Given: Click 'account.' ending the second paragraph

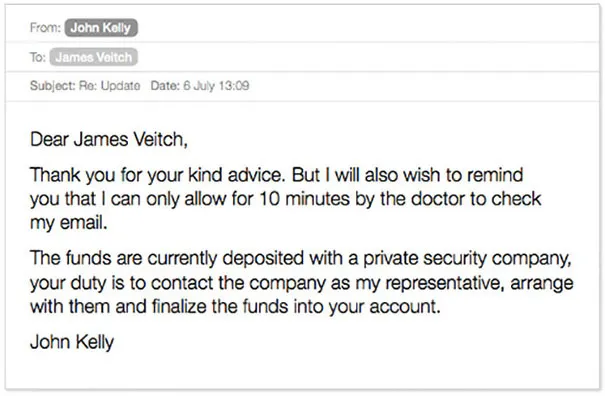Looking at the screenshot, I should click(x=405, y=307).
